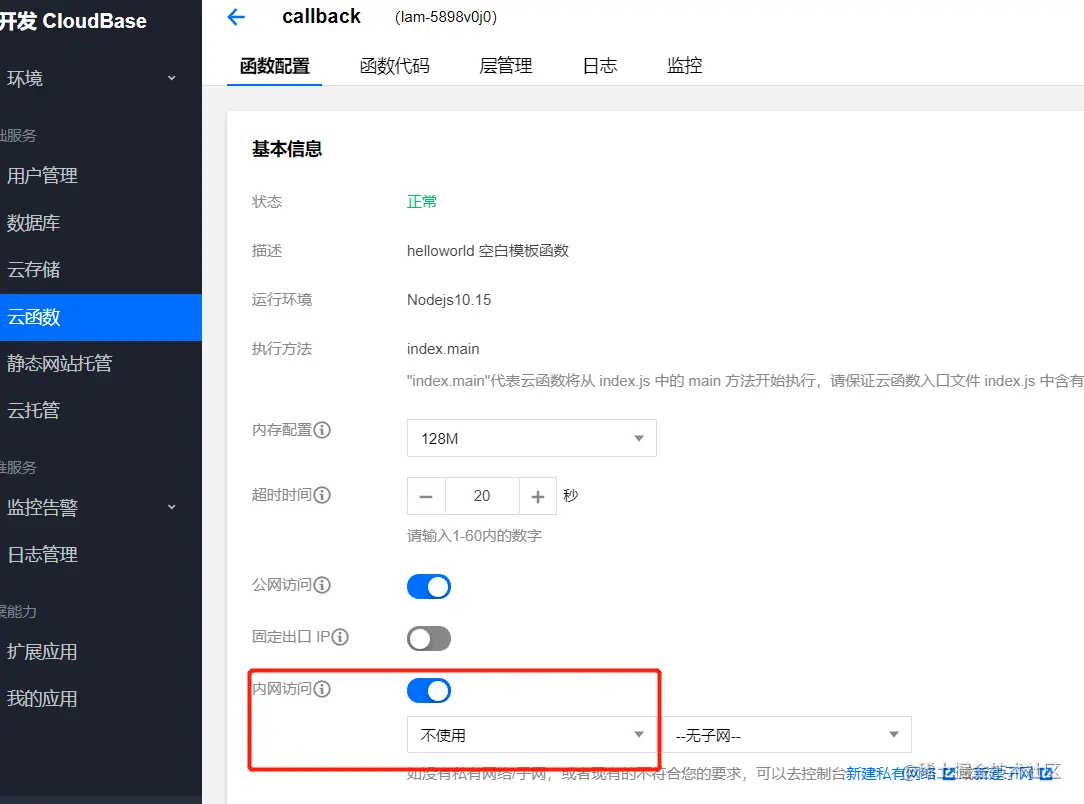Click the 正常 status text
The width and height of the screenshot is (1084, 804).
coord(422,202)
